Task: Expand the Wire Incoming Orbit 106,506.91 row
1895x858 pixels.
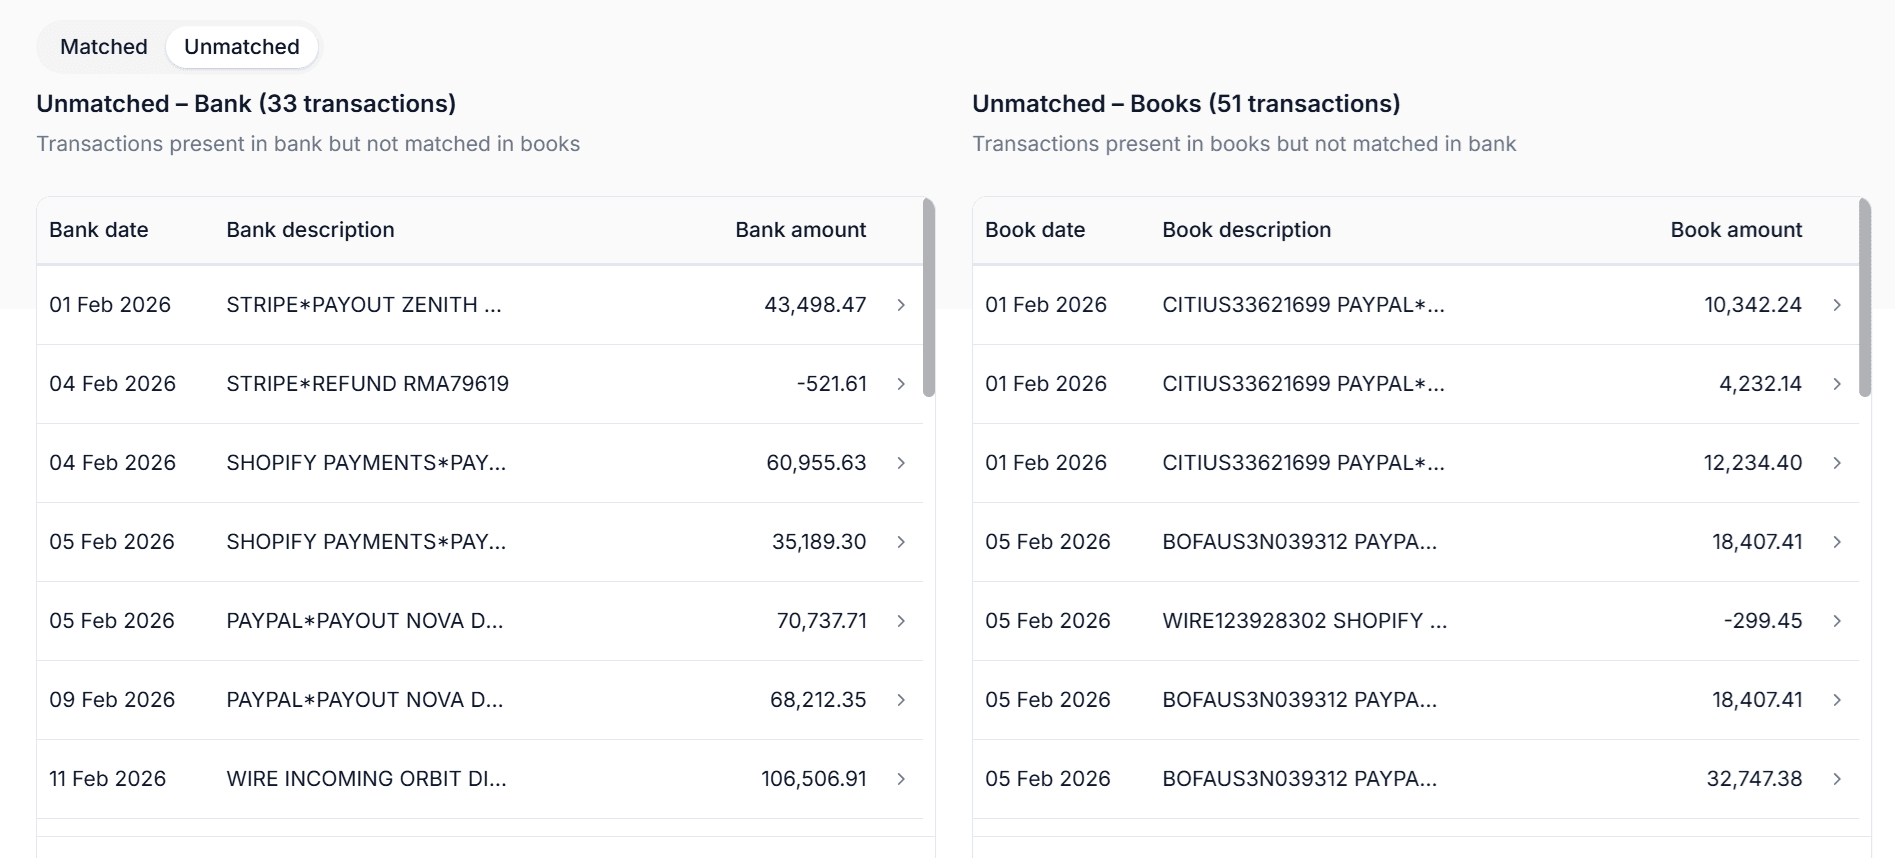Action: pos(901,779)
